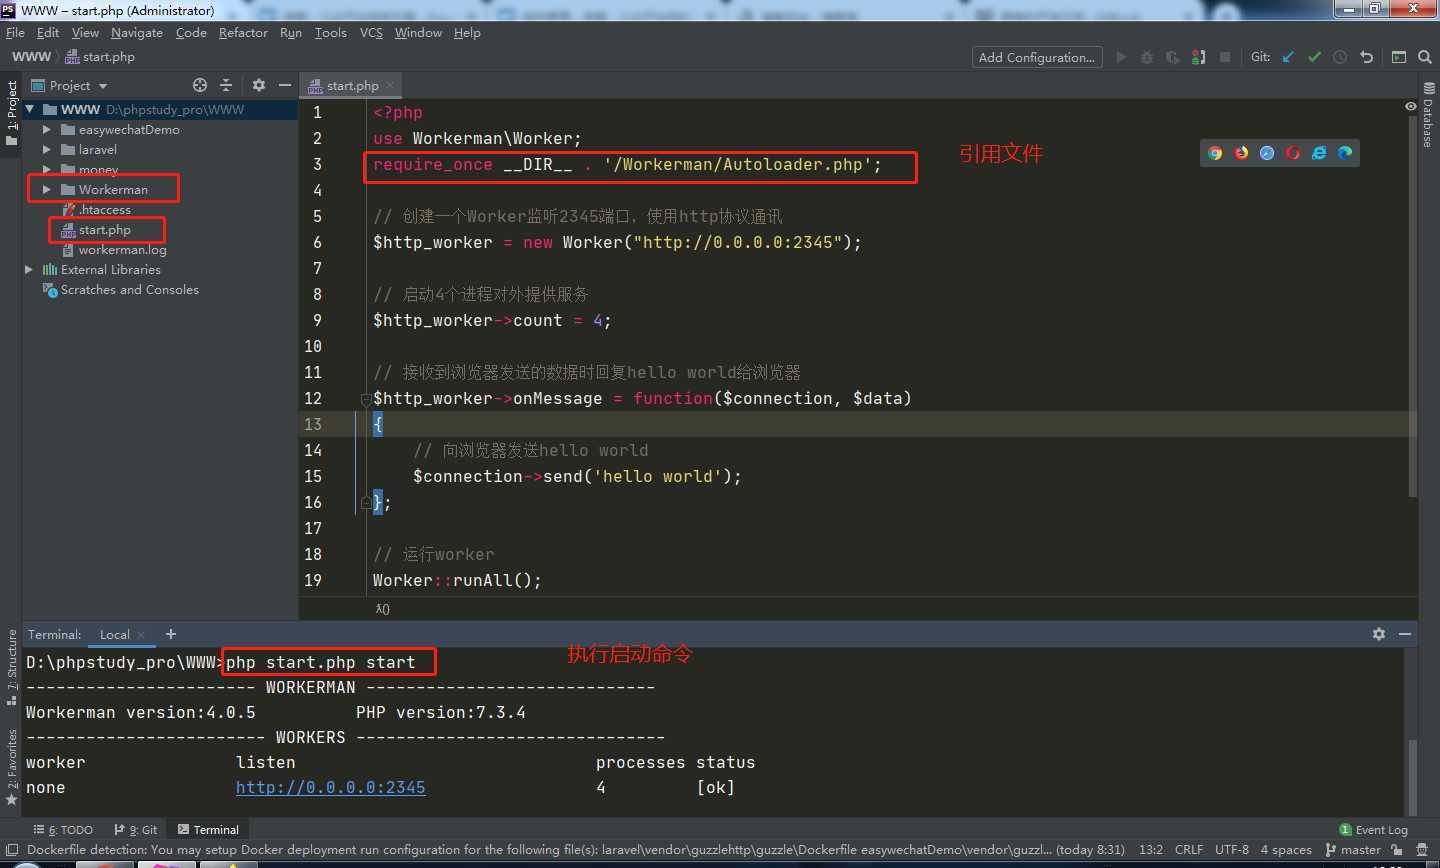
Task: Start debugging with the bug icon
Action: (x=1147, y=57)
